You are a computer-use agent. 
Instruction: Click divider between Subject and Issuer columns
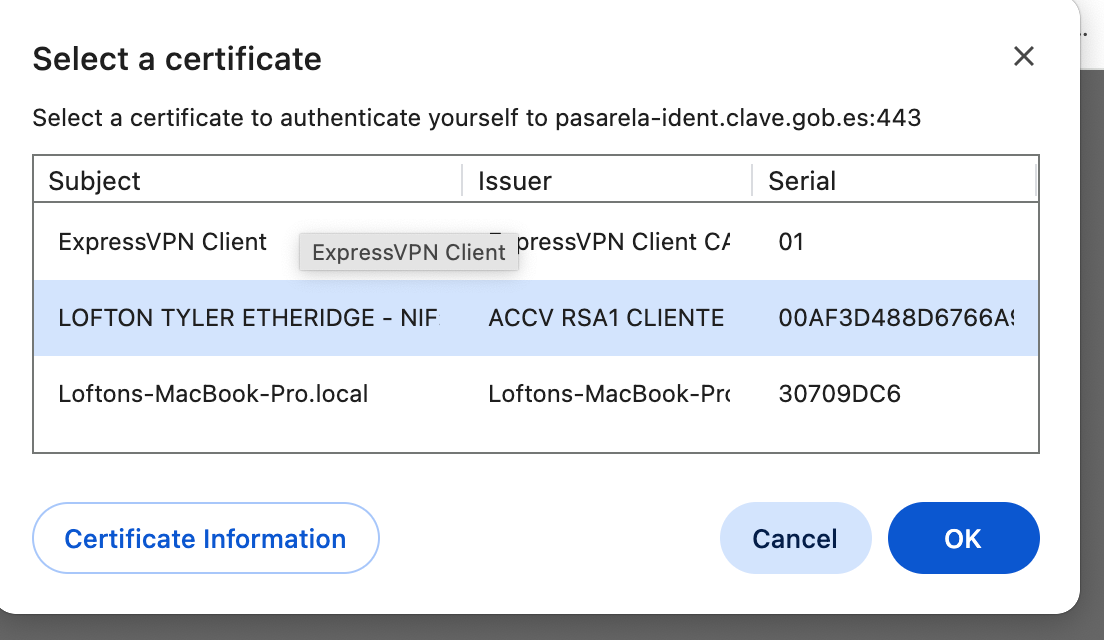point(462,181)
